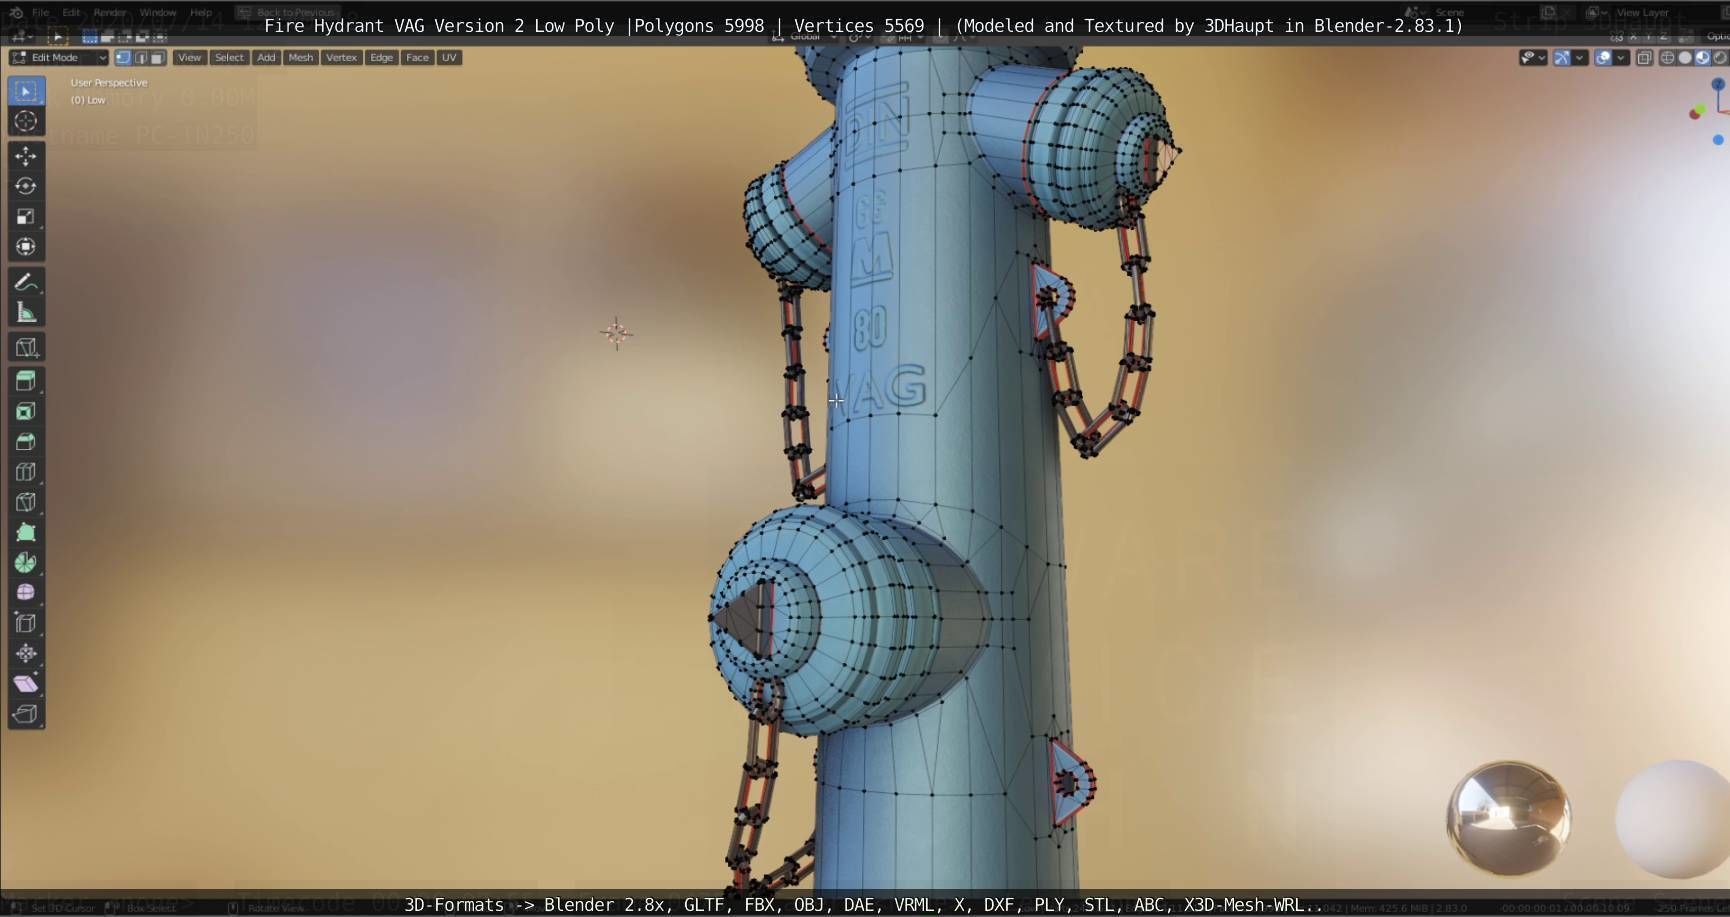Open the Add menu
This screenshot has width=1730, height=917.
coord(266,58)
